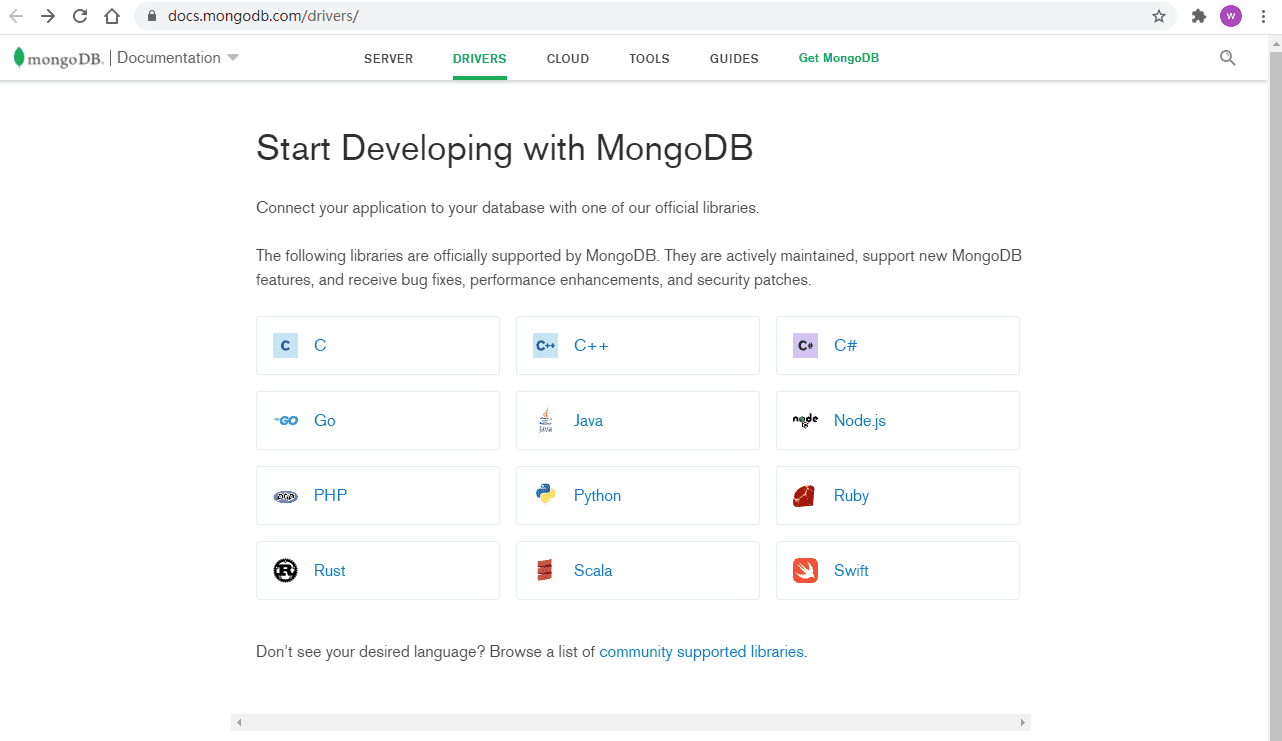Click the horizontal scrollbar track

(630, 722)
